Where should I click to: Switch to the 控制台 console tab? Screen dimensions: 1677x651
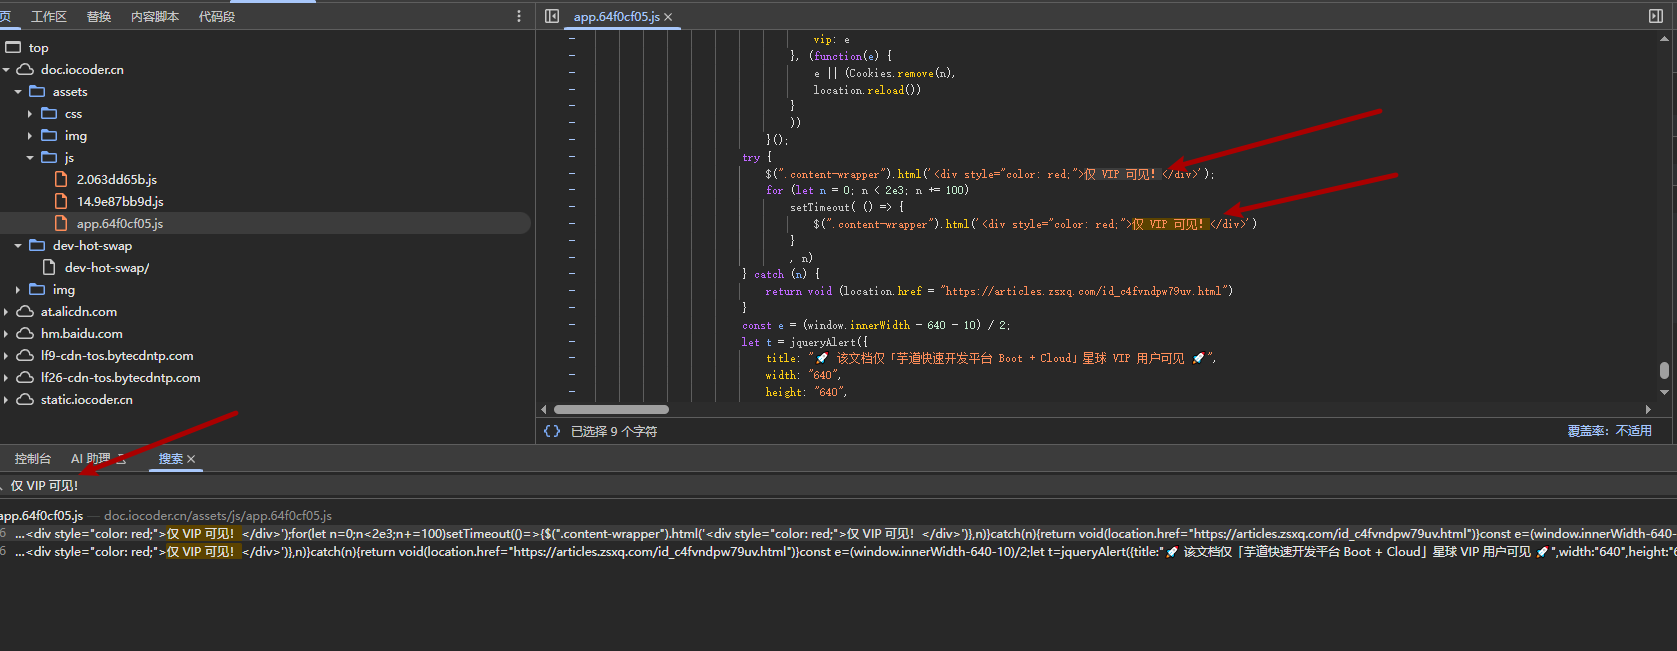click(x=32, y=459)
